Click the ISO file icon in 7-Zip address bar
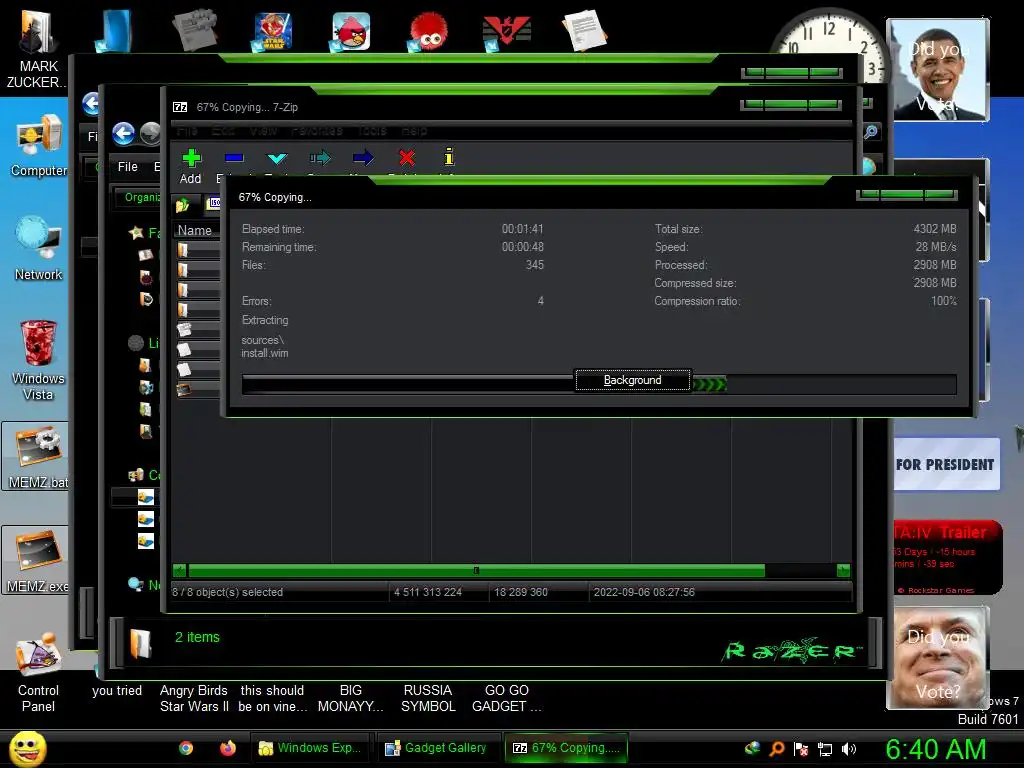Screen dimensions: 1024x768 (214, 203)
